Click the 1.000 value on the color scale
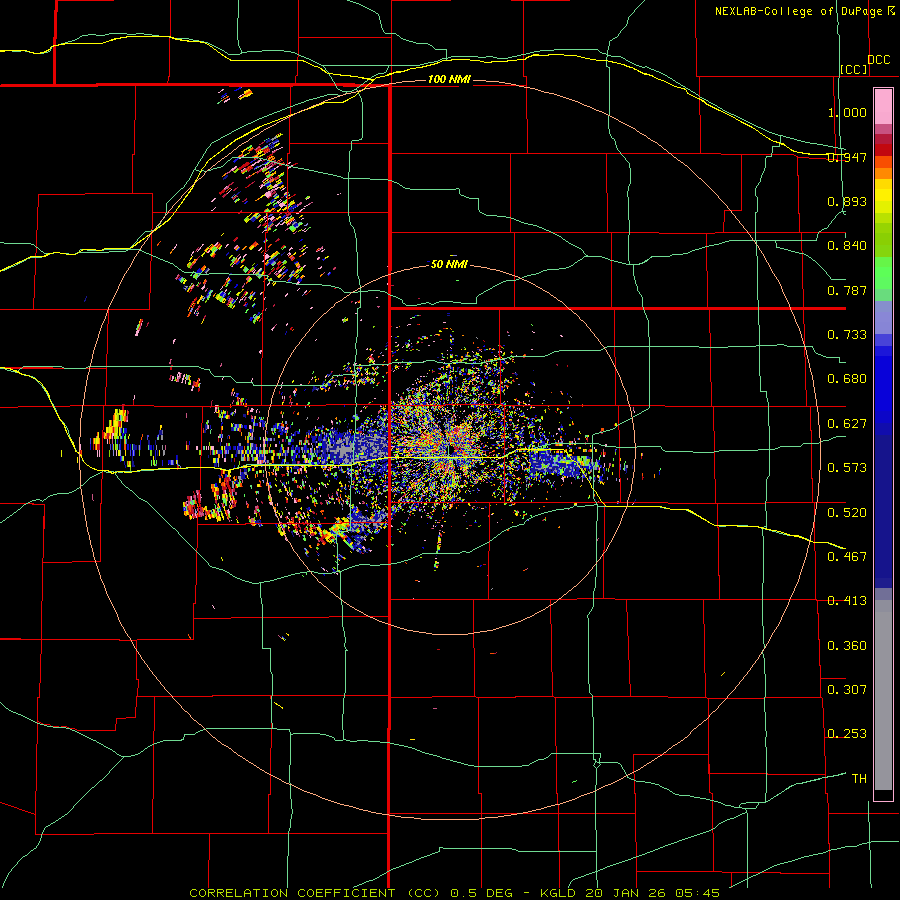The width and height of the screenshot is (900, 900). click(847, 112)
